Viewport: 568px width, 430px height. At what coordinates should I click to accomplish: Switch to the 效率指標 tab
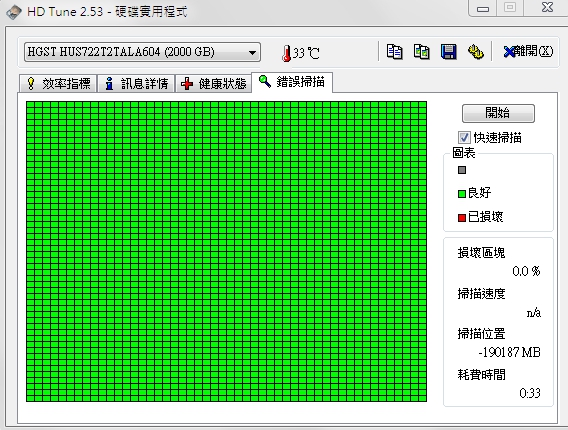click(x=58, y=84)
